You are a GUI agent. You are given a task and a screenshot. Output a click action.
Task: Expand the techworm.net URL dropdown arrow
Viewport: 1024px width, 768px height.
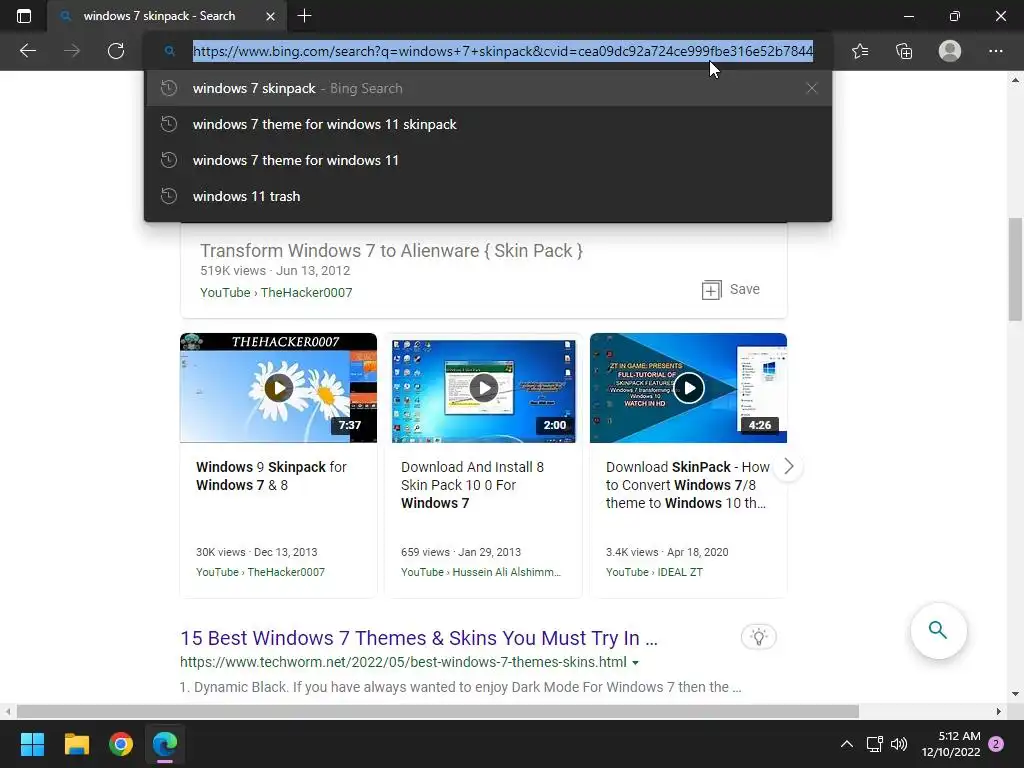pos(635,663)
